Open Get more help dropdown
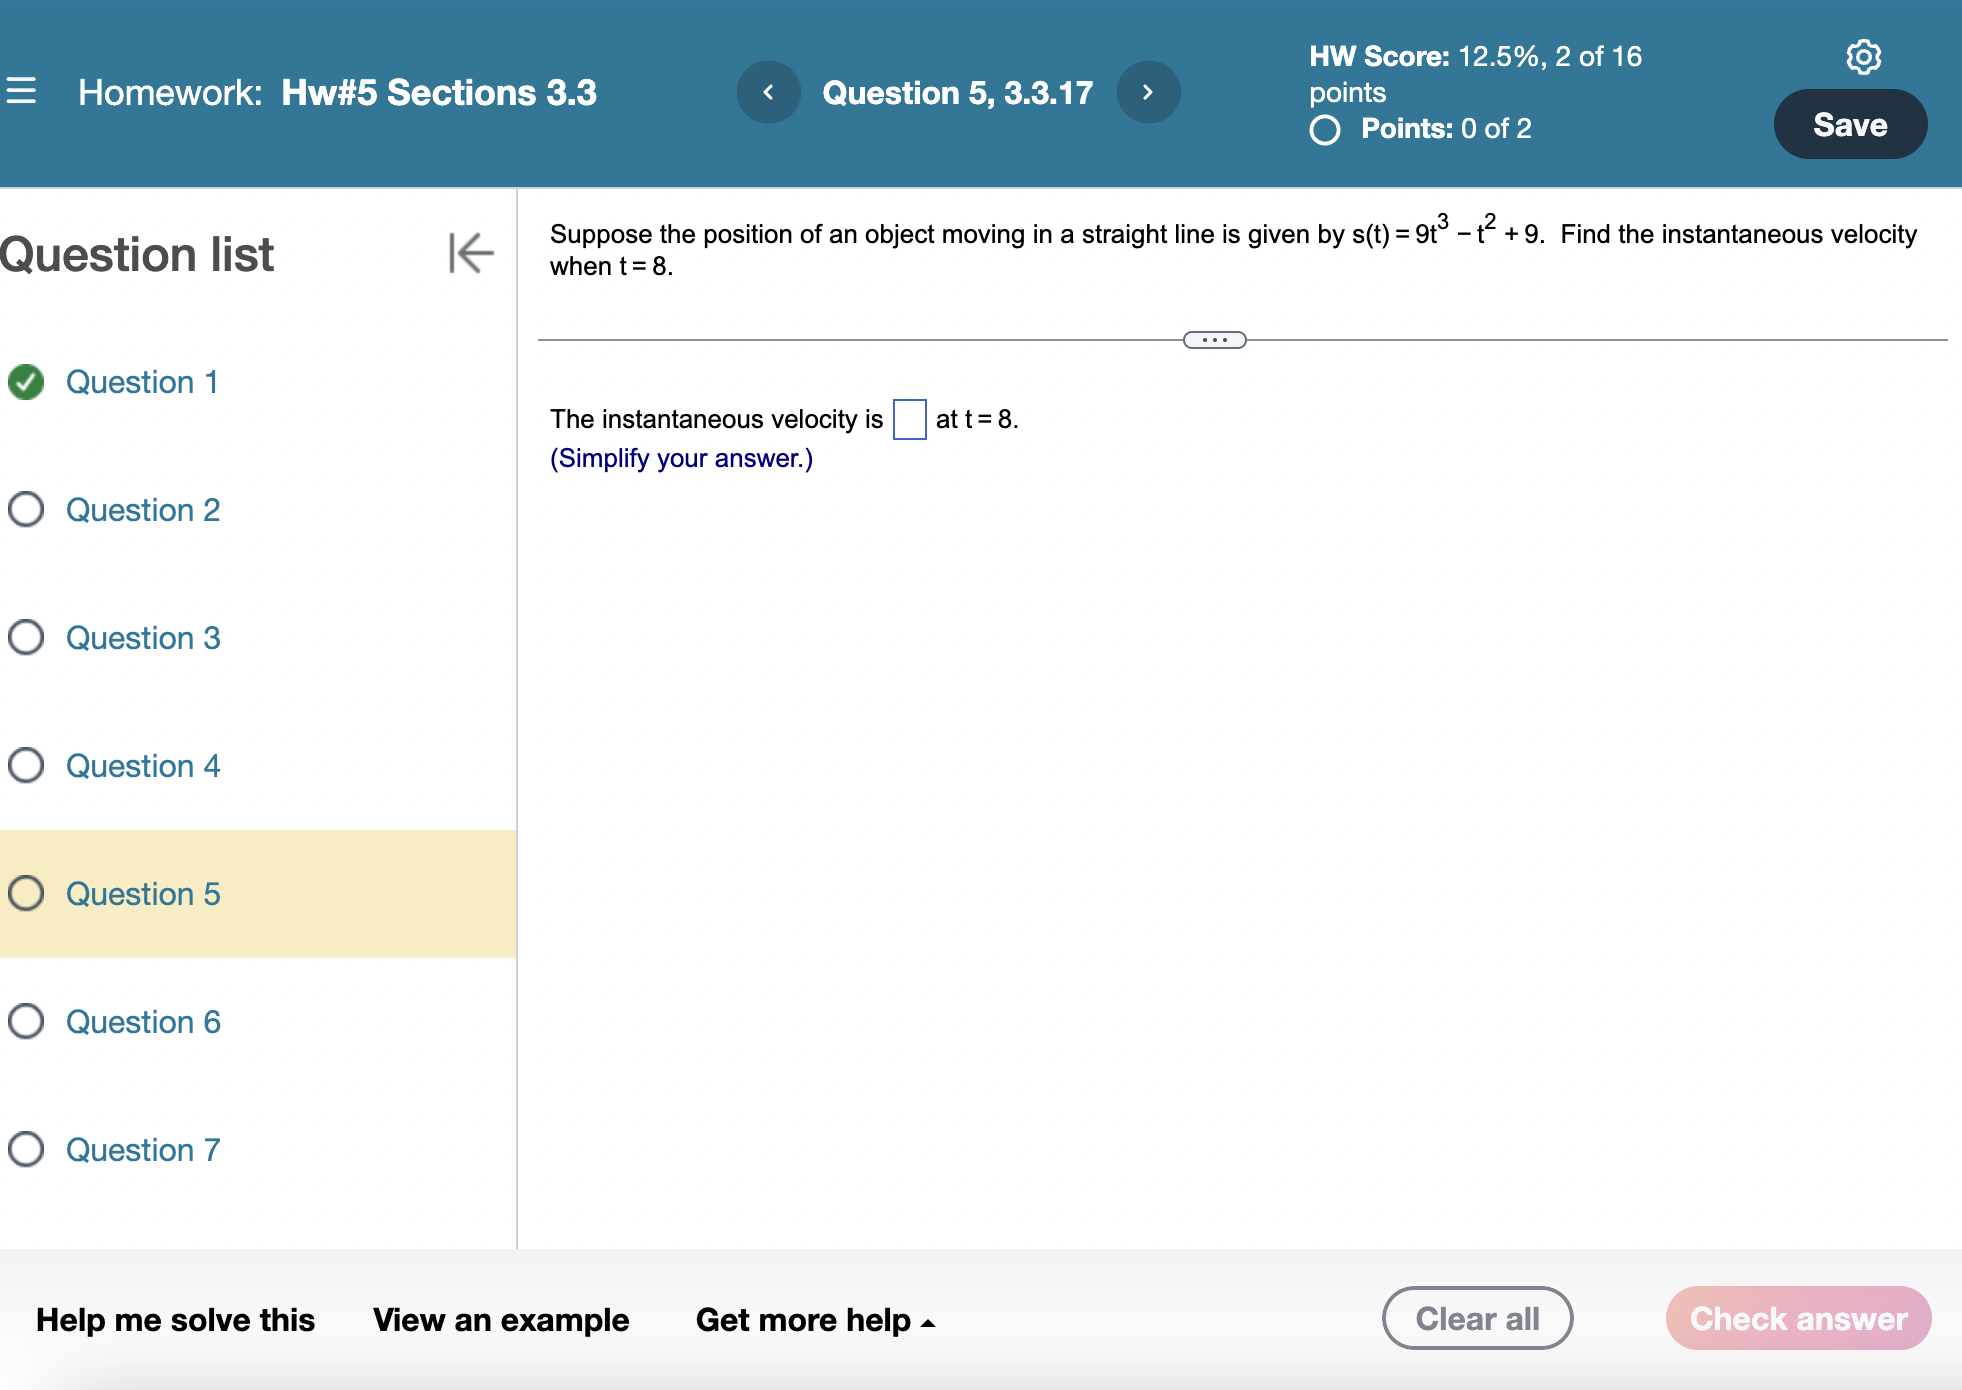This screenshot has width=1962, height=1390. (x=815, y=1320)
